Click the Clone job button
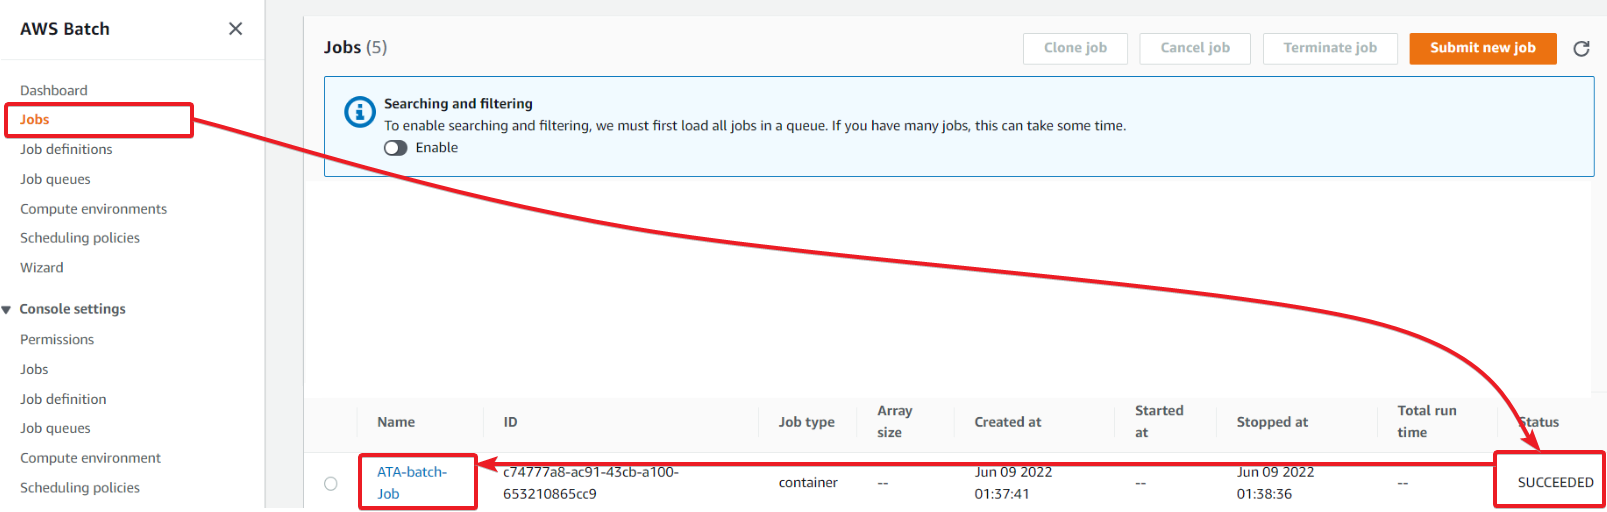 (x=1075, y=48)
